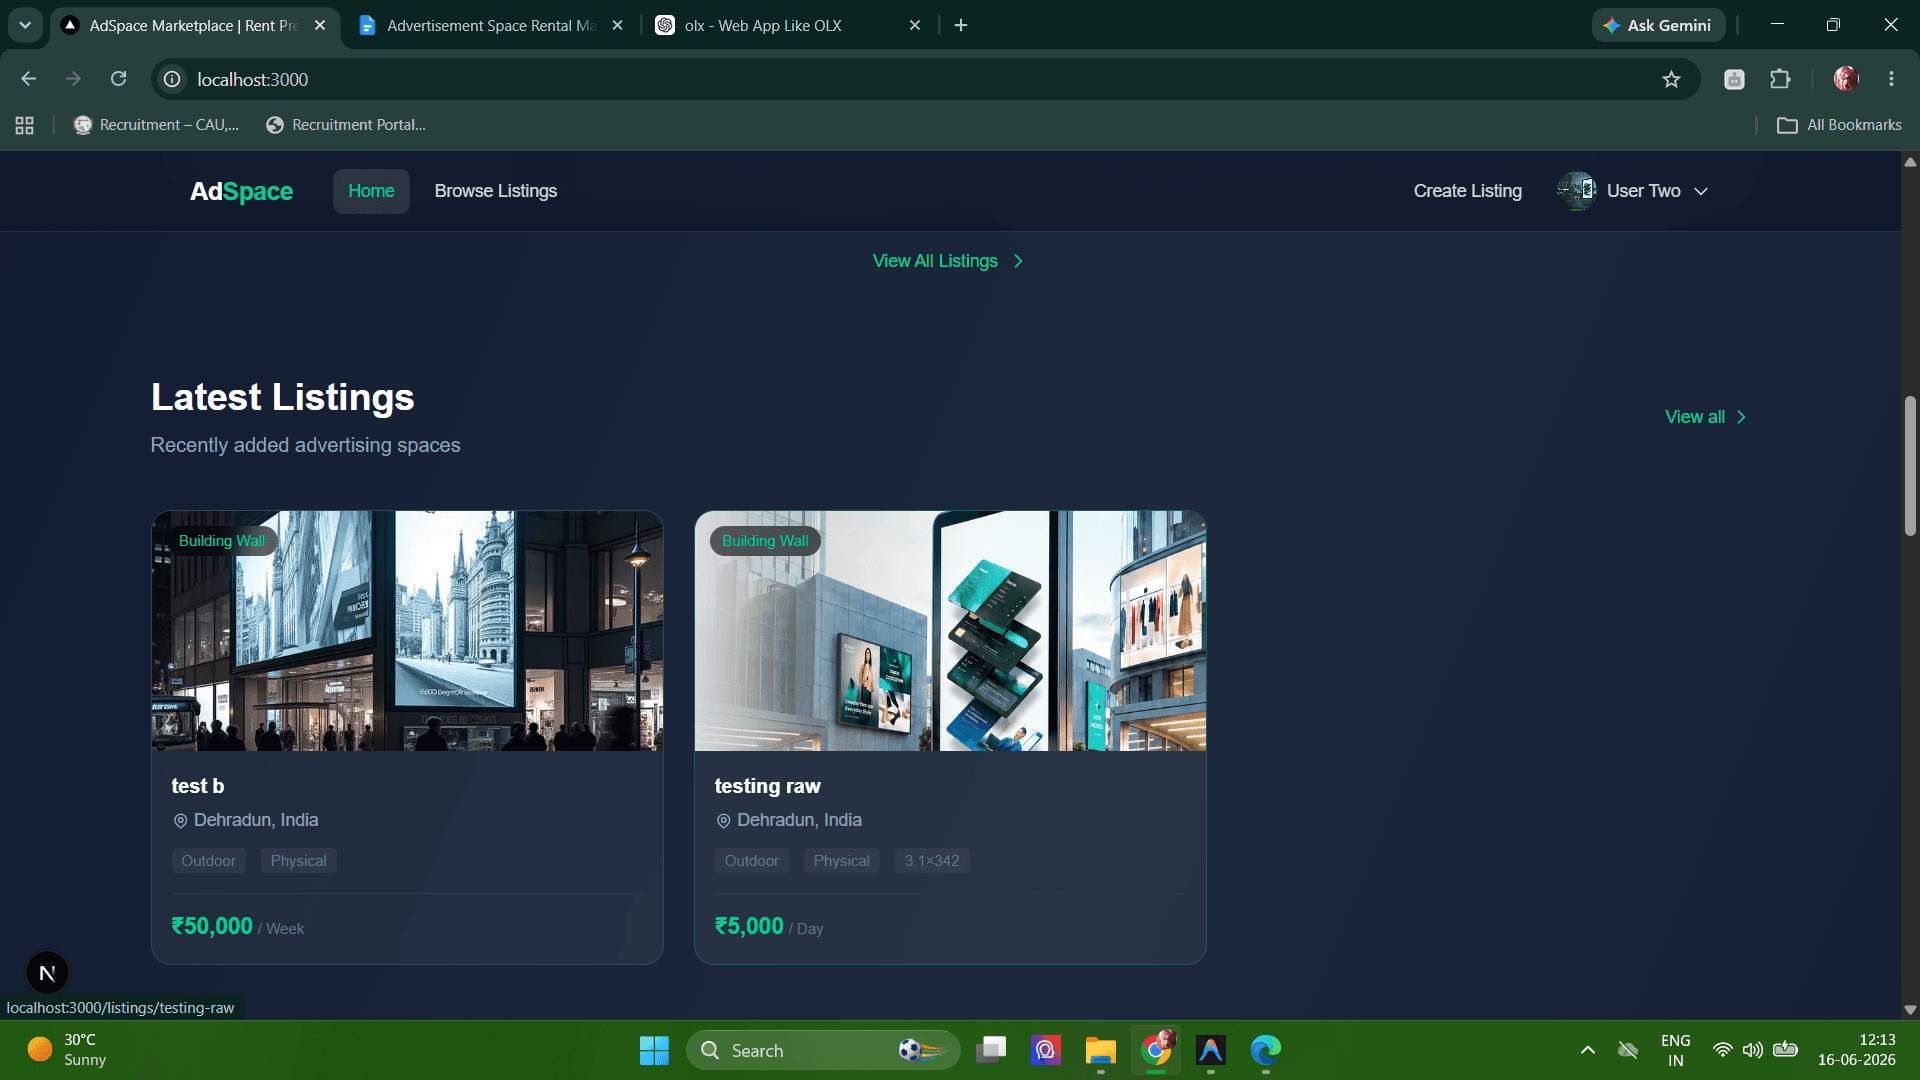Click the chevron beside View All Listings
This screenshot has width=1920, height=1080.
(1018, 261)
